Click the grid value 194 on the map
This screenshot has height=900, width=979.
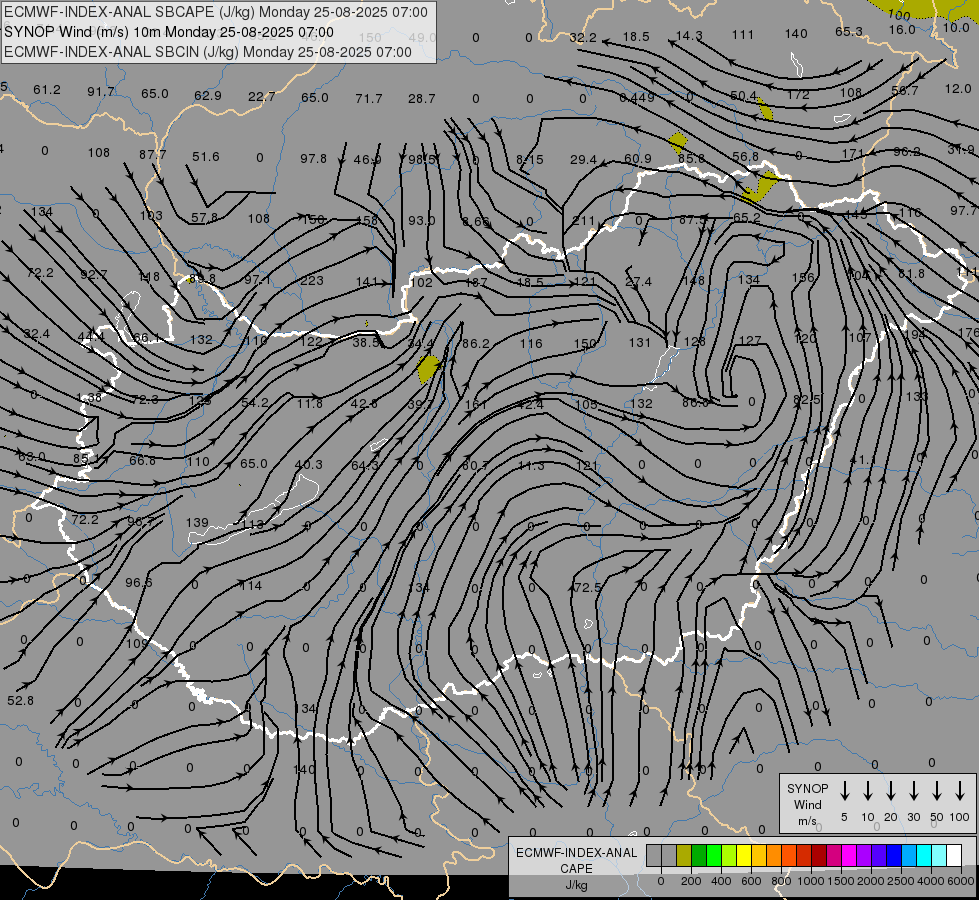915,335
